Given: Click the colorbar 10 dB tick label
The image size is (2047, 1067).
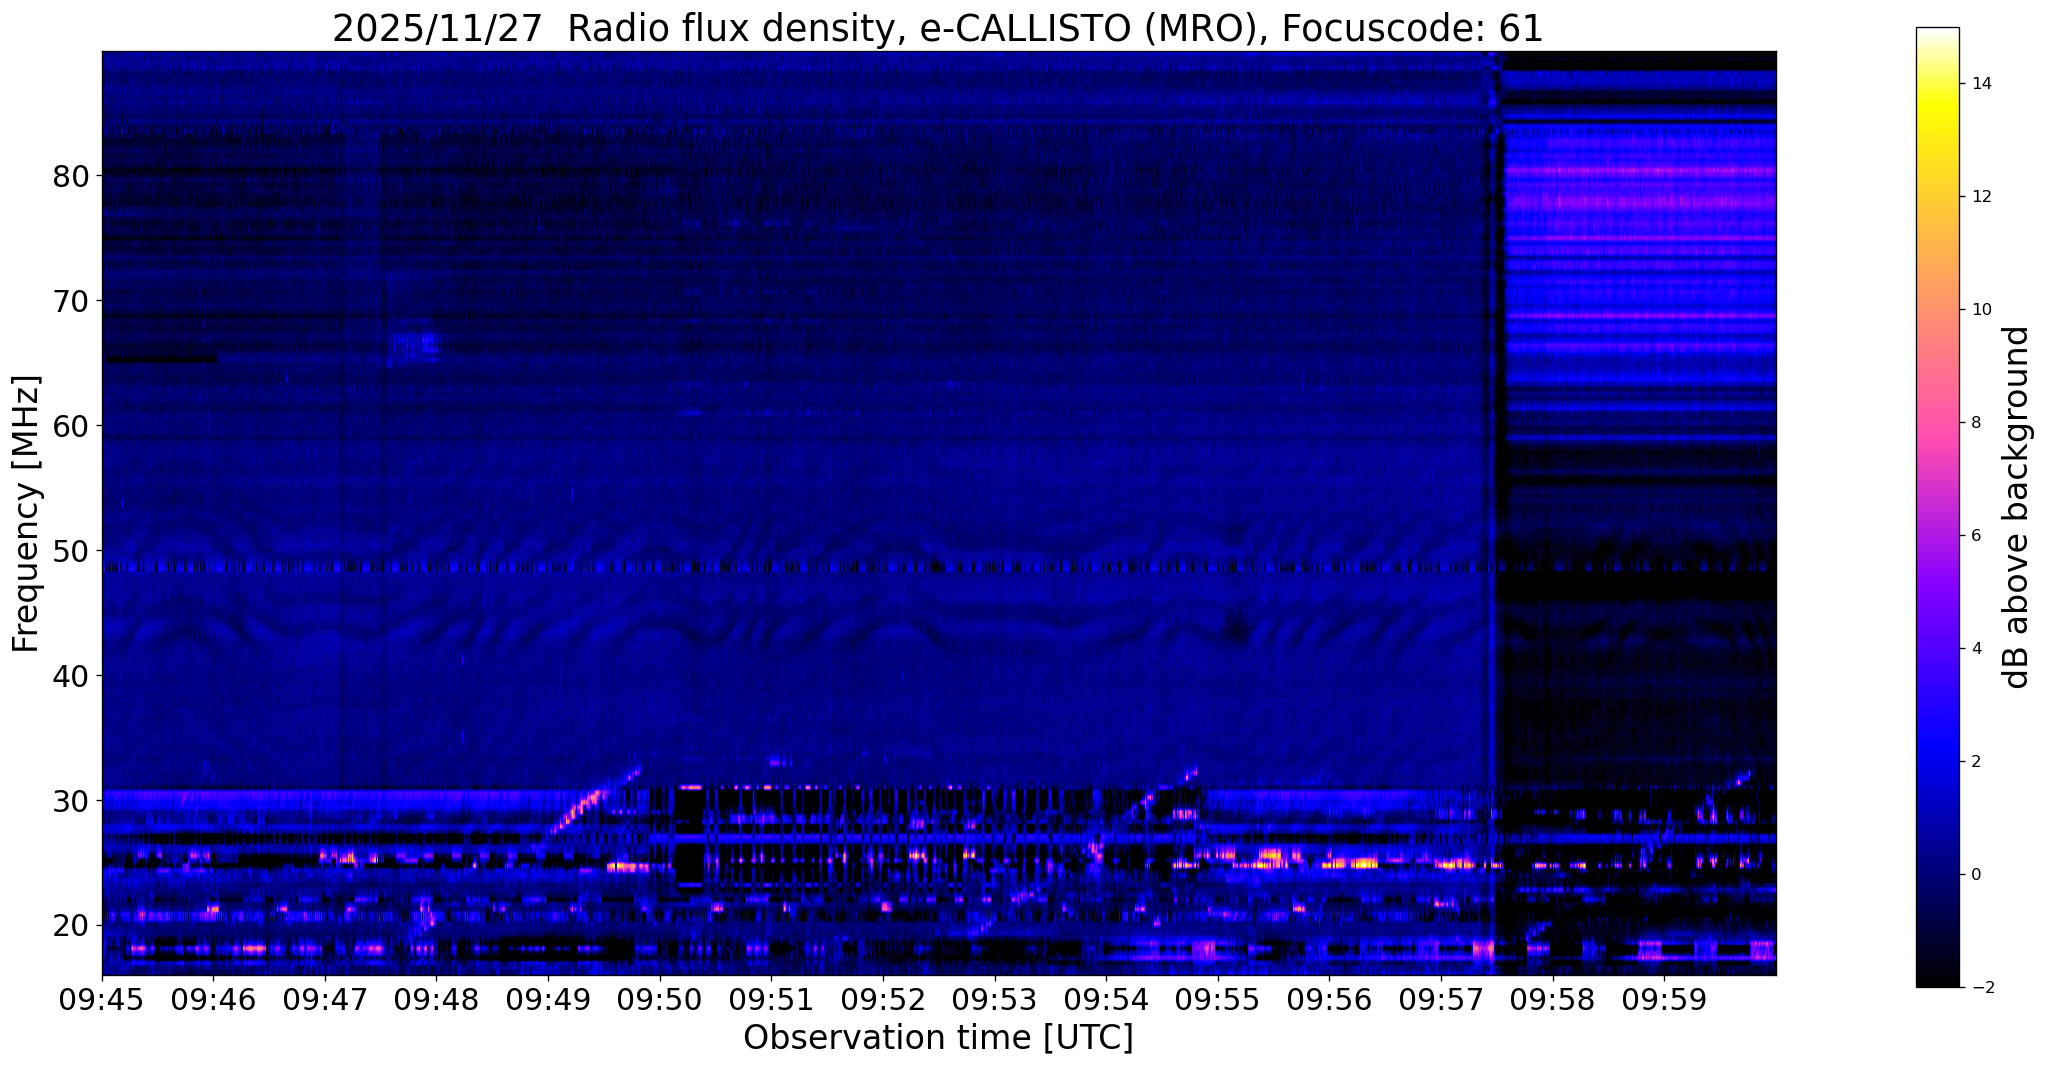Looking at the screenshot, I should [x=1980, y=310].
